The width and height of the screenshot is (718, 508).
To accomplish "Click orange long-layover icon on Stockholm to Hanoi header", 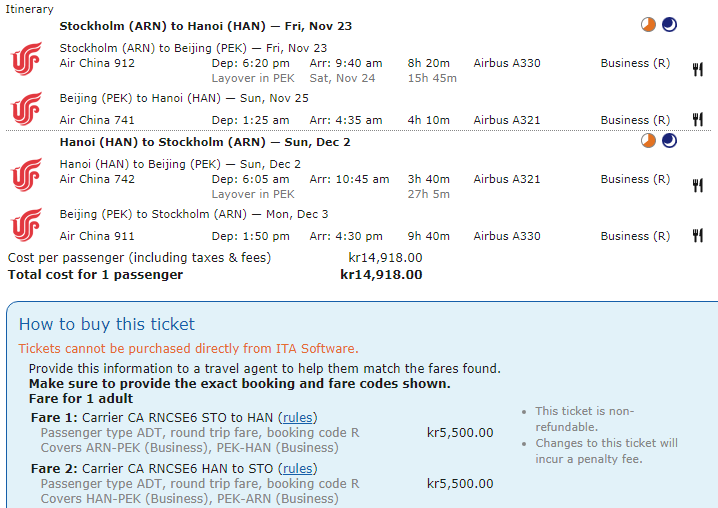I will [649, 25].
